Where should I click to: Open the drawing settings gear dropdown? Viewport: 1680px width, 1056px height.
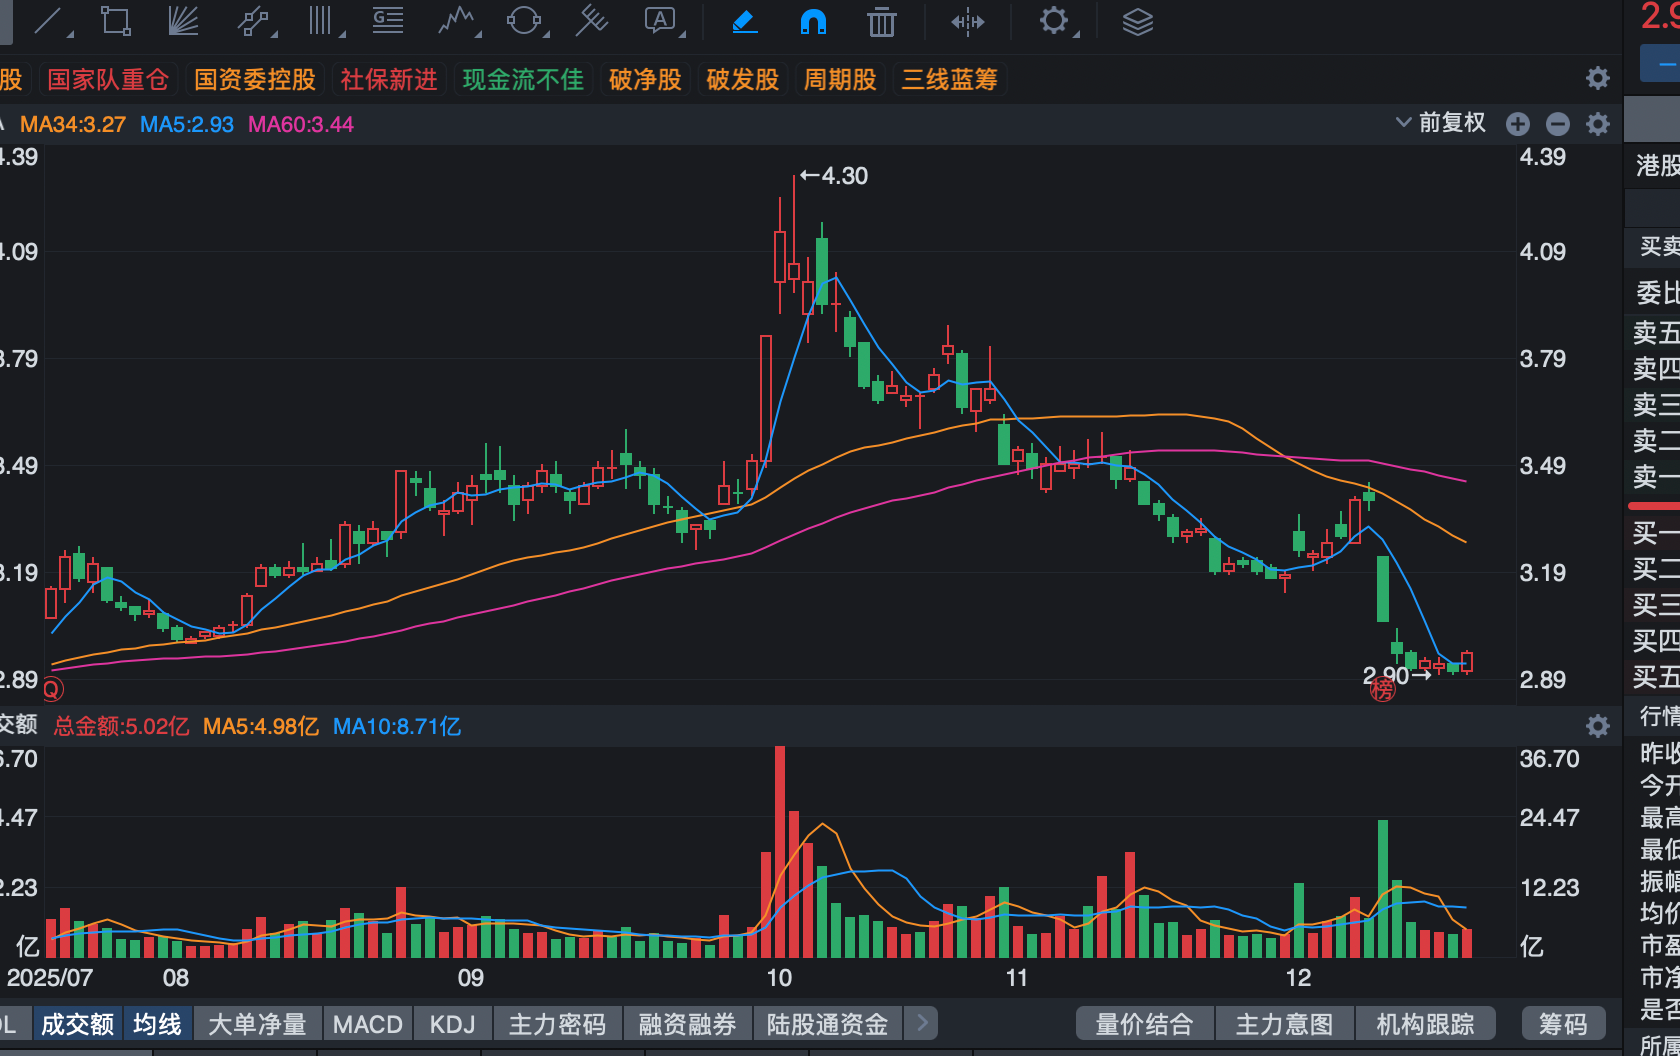click(1055, 21)
